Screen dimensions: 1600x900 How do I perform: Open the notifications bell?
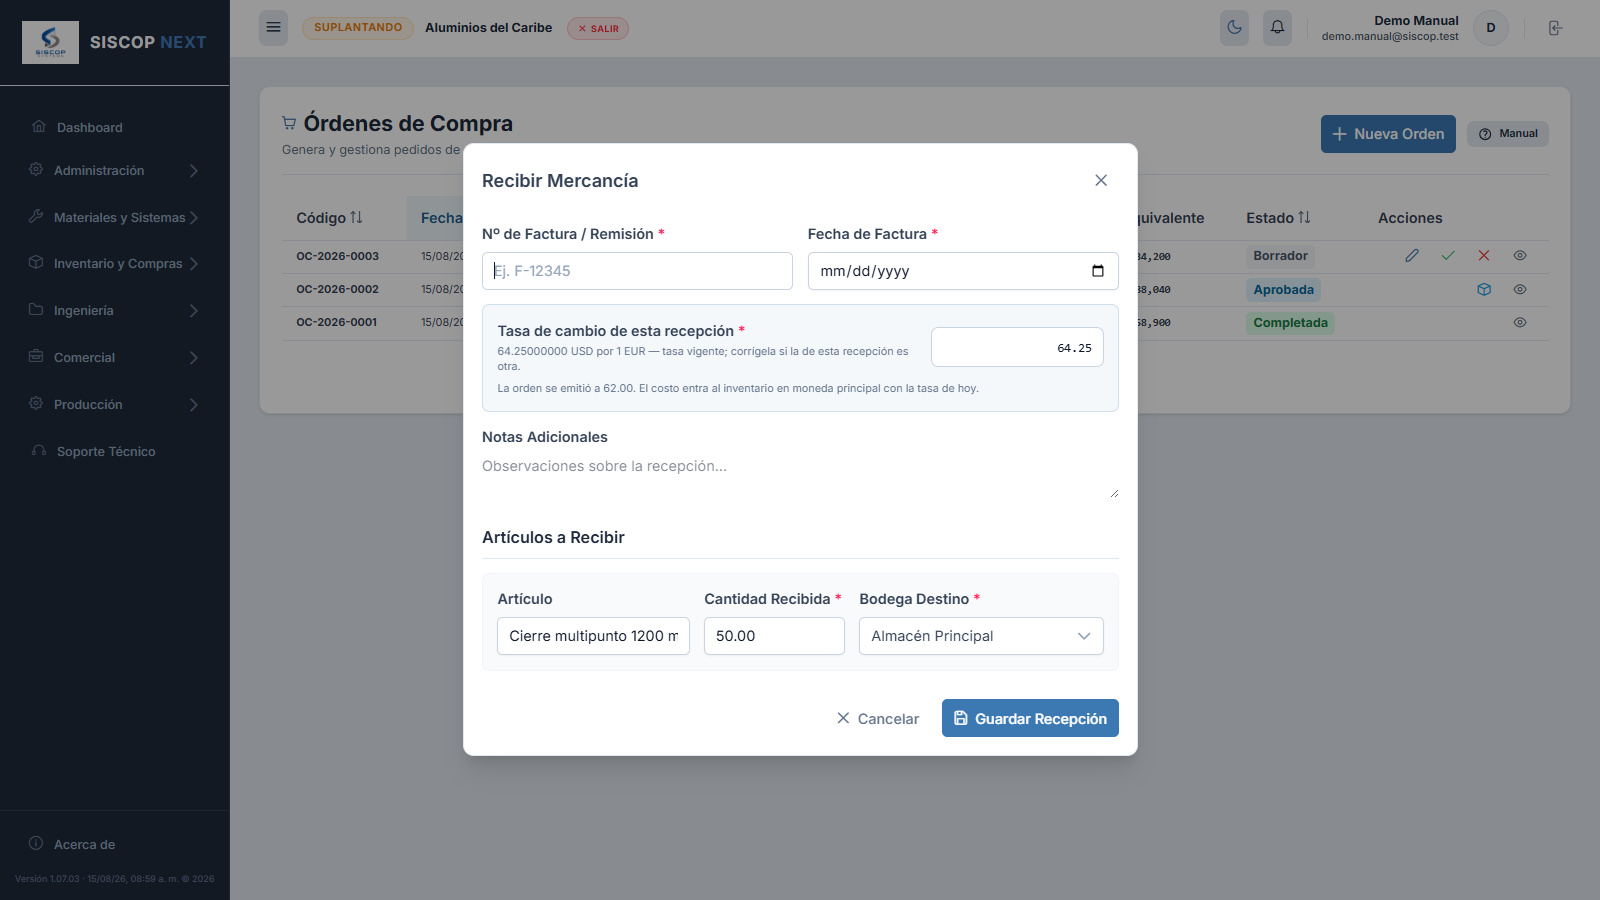(x=1277, y=28)
